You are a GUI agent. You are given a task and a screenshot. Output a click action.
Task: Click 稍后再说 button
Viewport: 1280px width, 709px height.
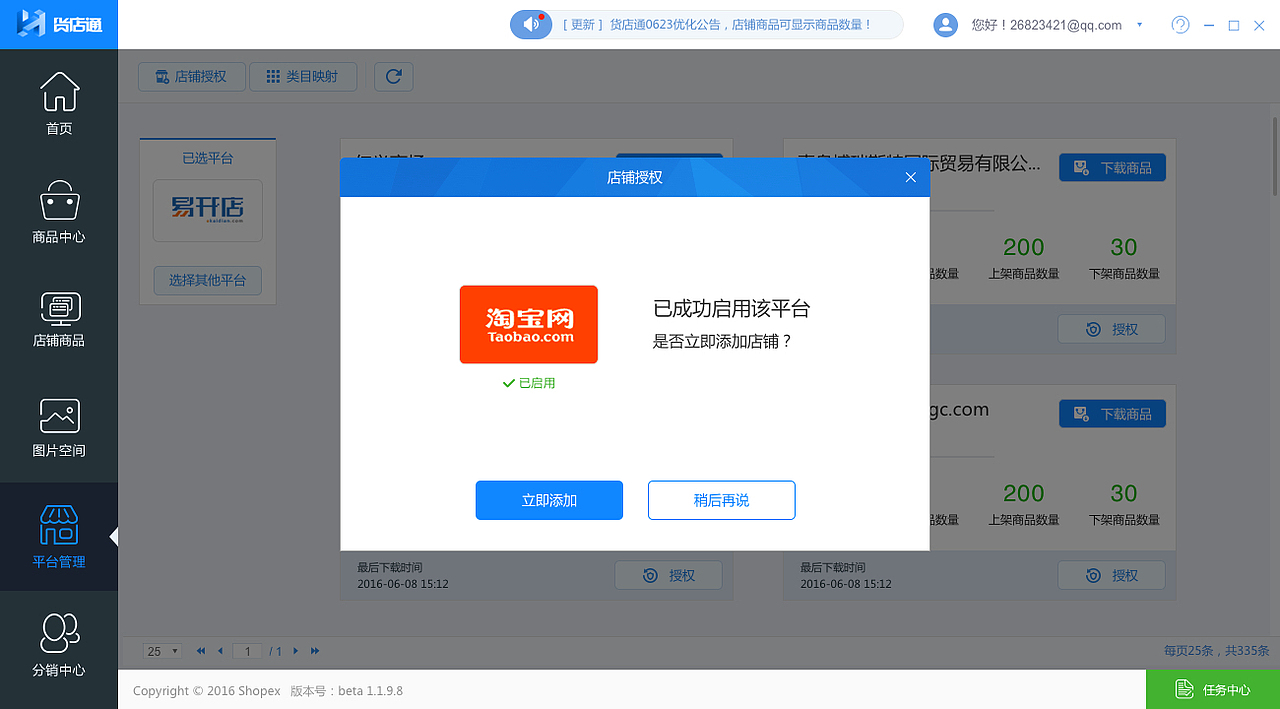pos(722,500)
